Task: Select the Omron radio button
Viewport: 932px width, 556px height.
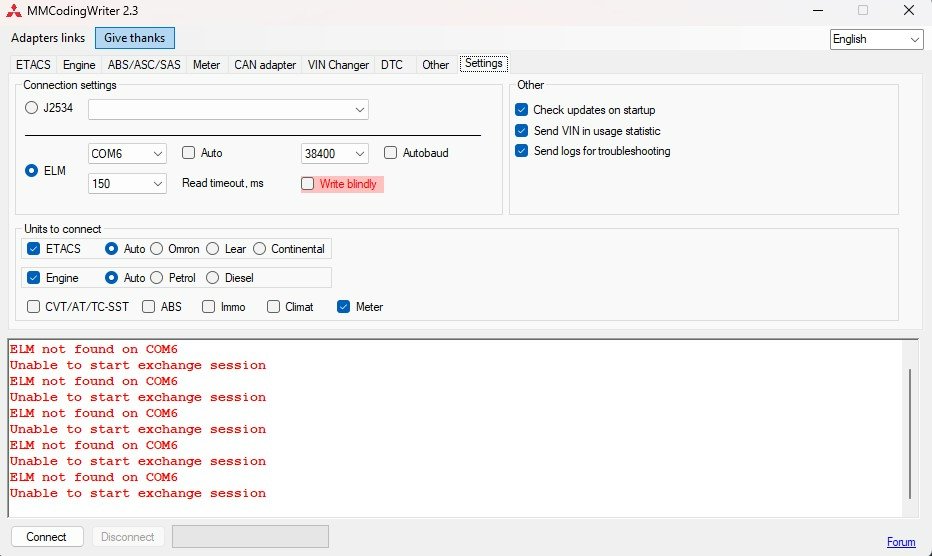Action: click(156, 249)
